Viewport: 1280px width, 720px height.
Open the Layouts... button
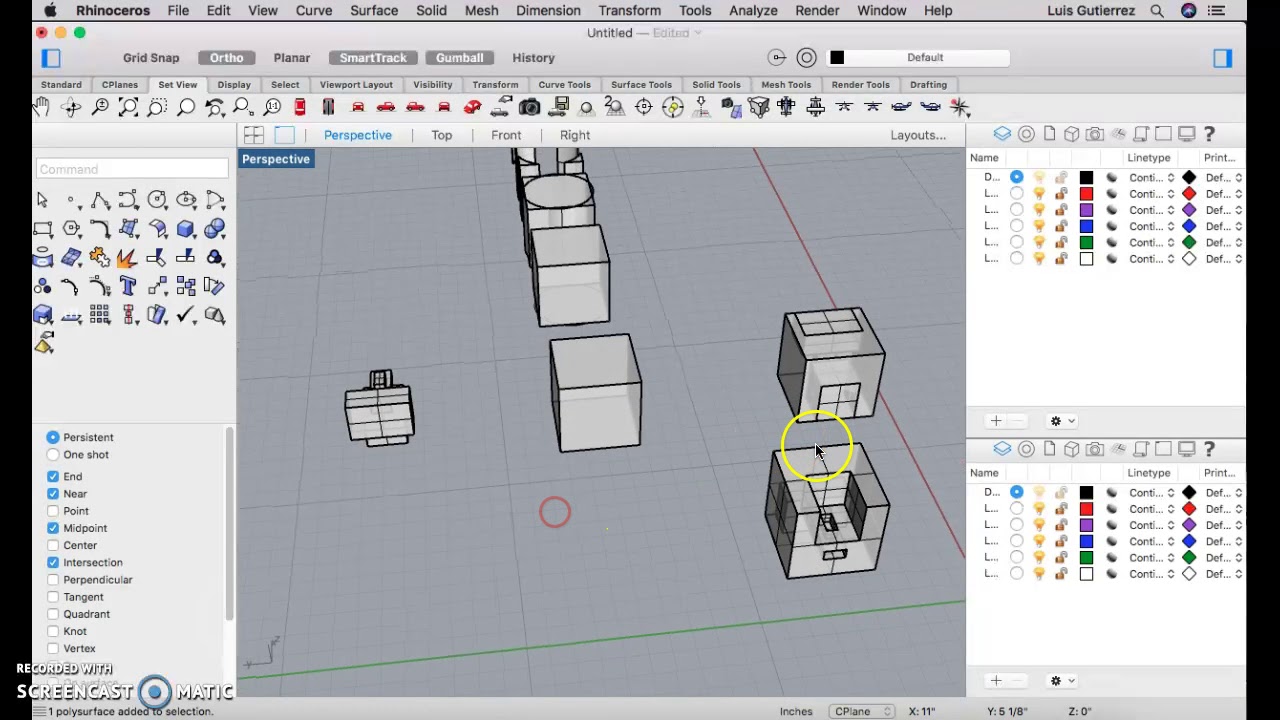pyautogui.click(x=918, y=135)
